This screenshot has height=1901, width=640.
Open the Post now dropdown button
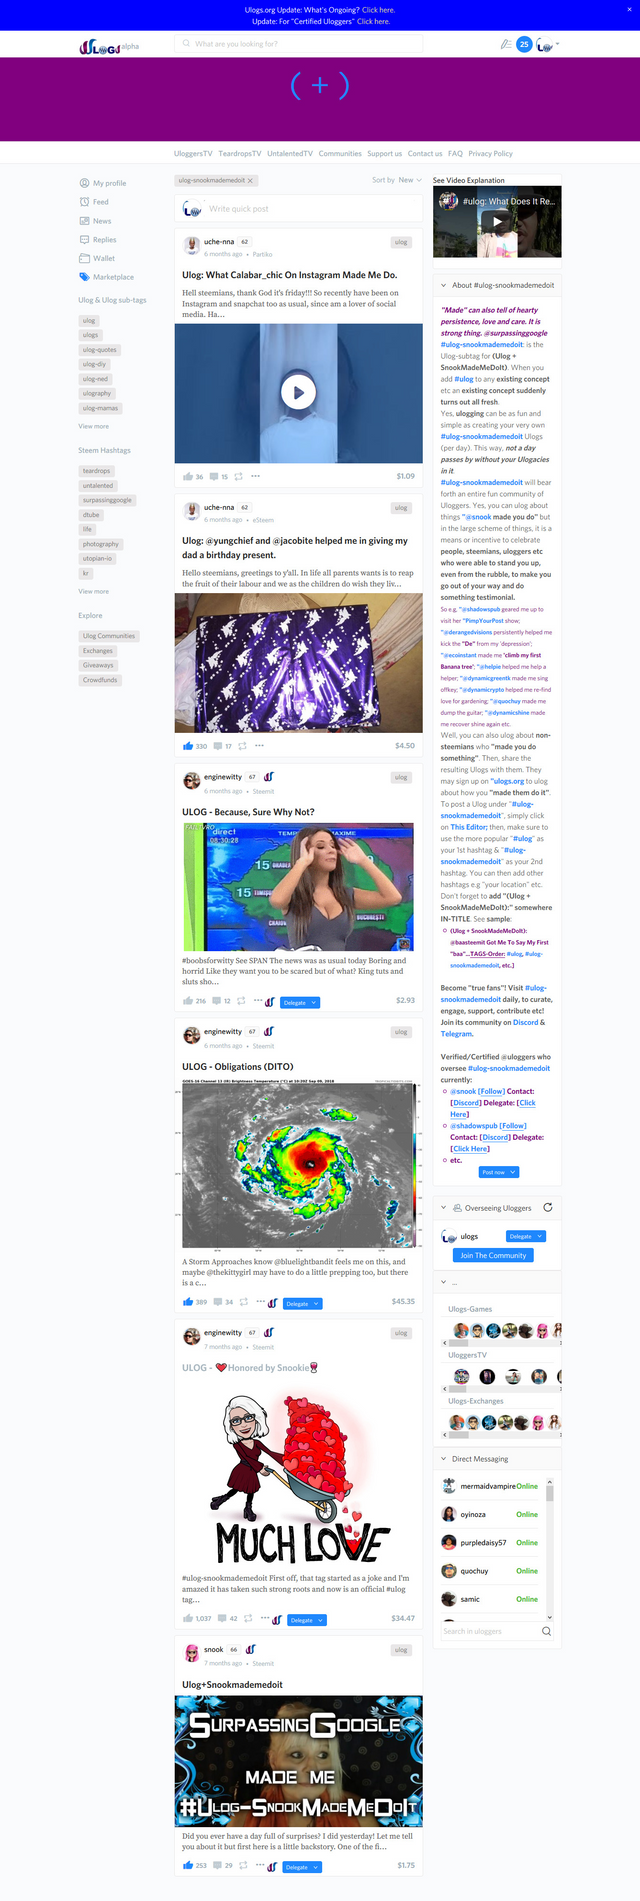click(499, 1172)
